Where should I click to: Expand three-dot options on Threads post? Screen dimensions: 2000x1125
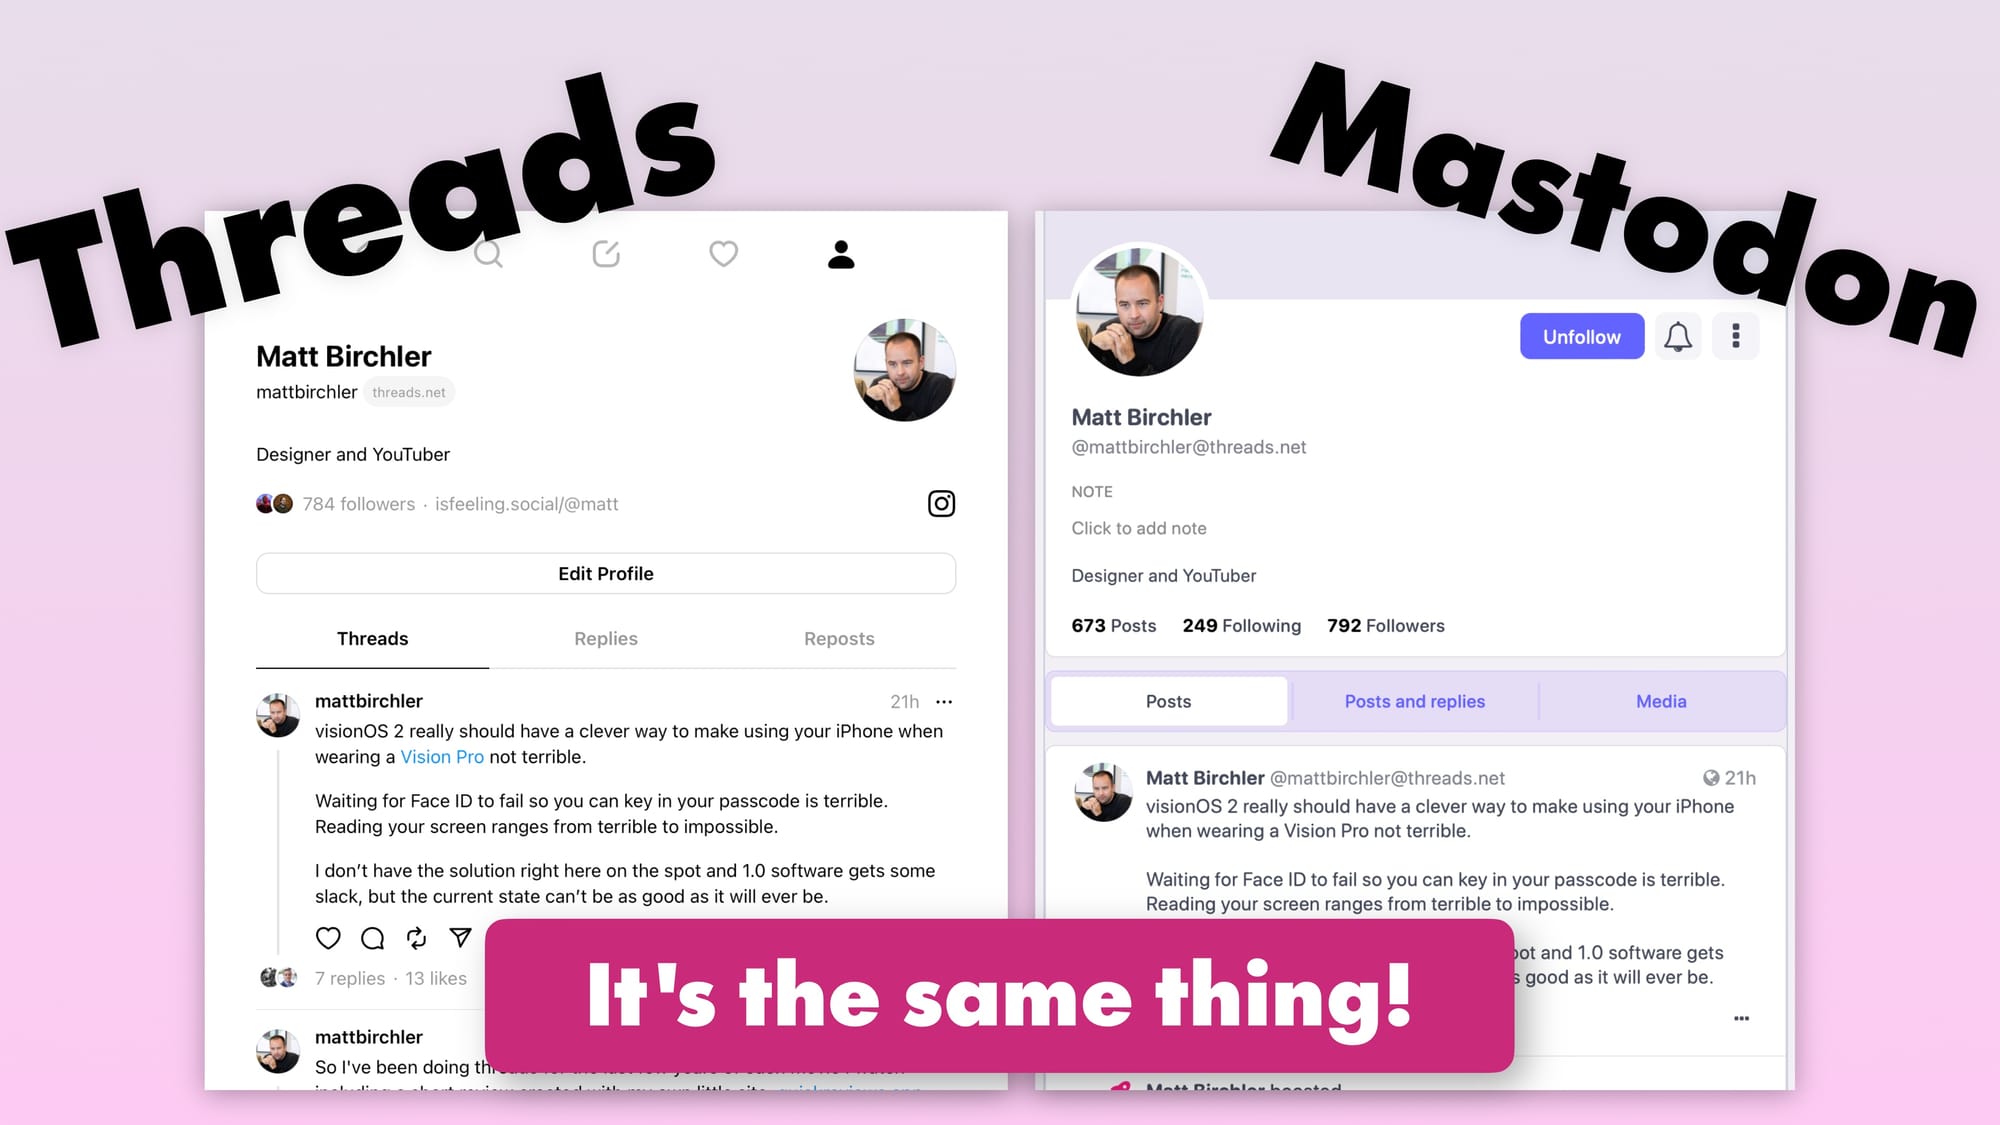pyautogui.click(x=945, y=701)
